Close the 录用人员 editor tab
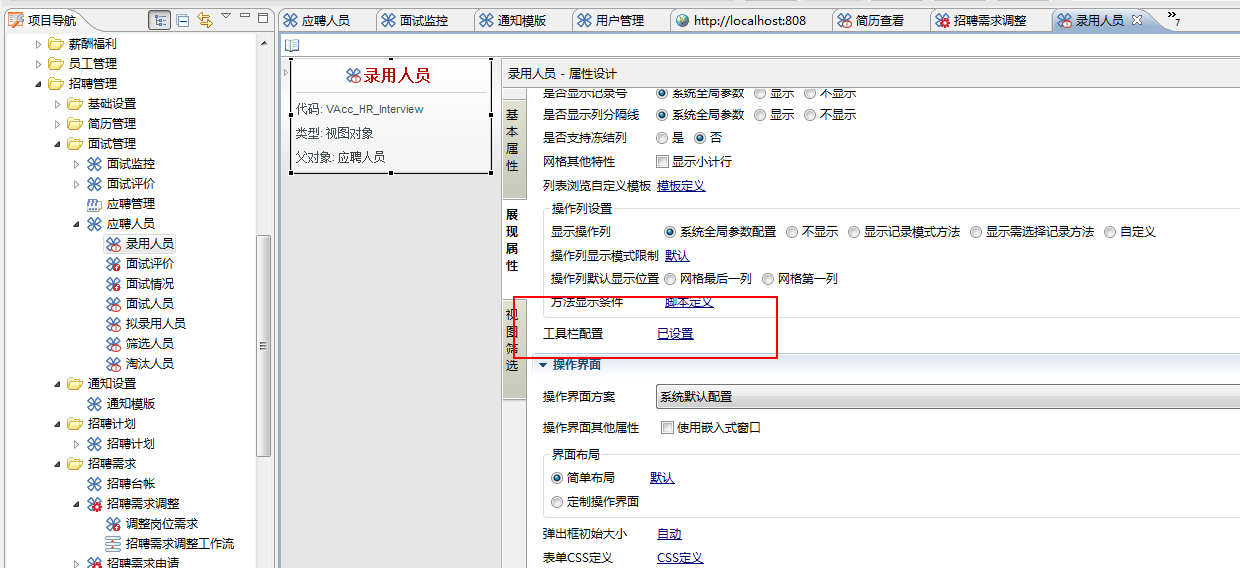 pyautogui.click(x=1136, y=20)
